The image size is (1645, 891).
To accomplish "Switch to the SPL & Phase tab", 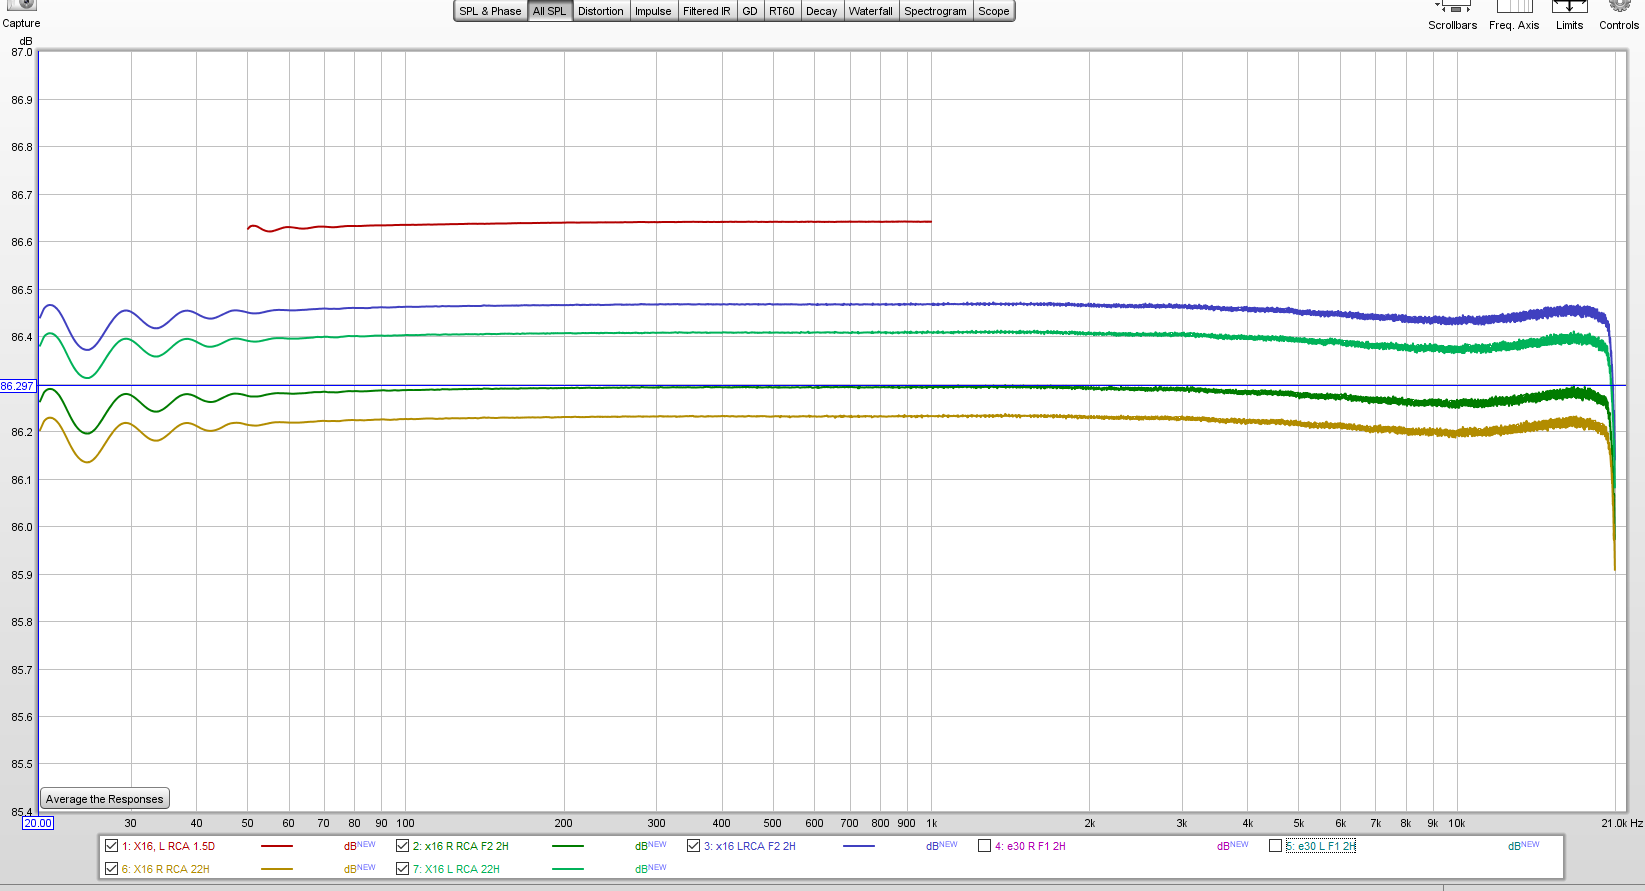I will (x=490, y=11).
